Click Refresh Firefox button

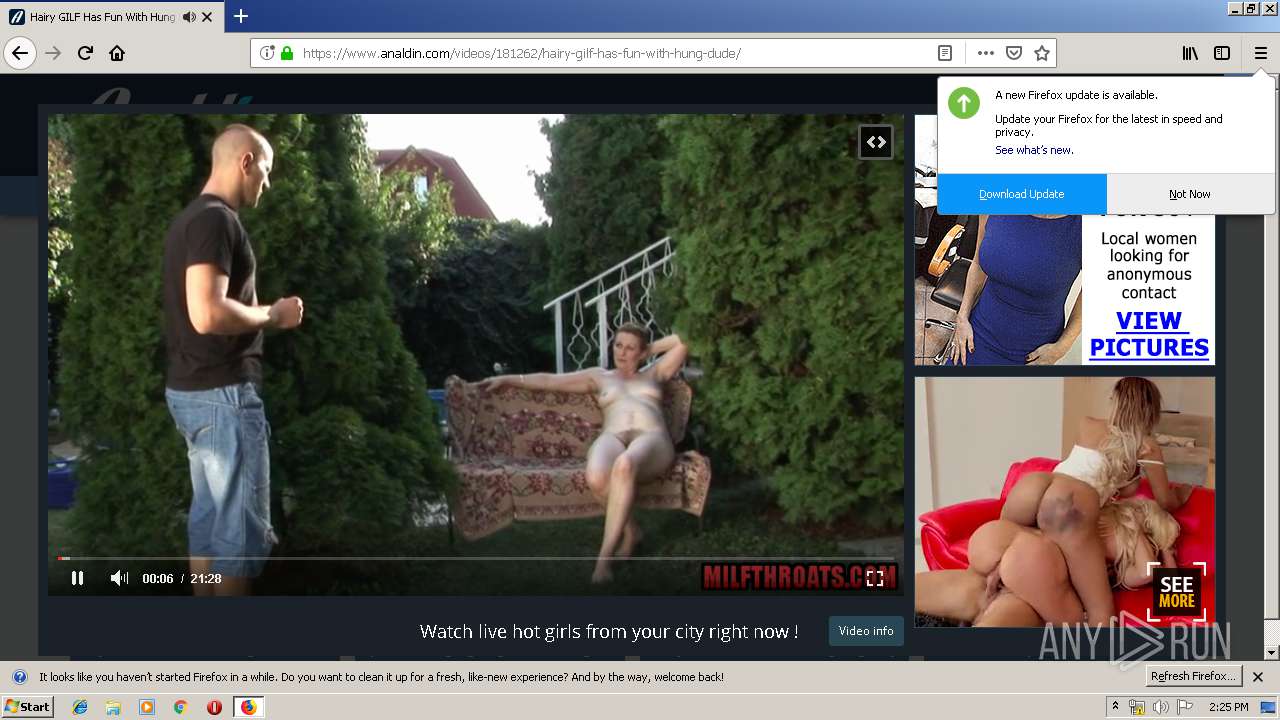[1194, 677]
